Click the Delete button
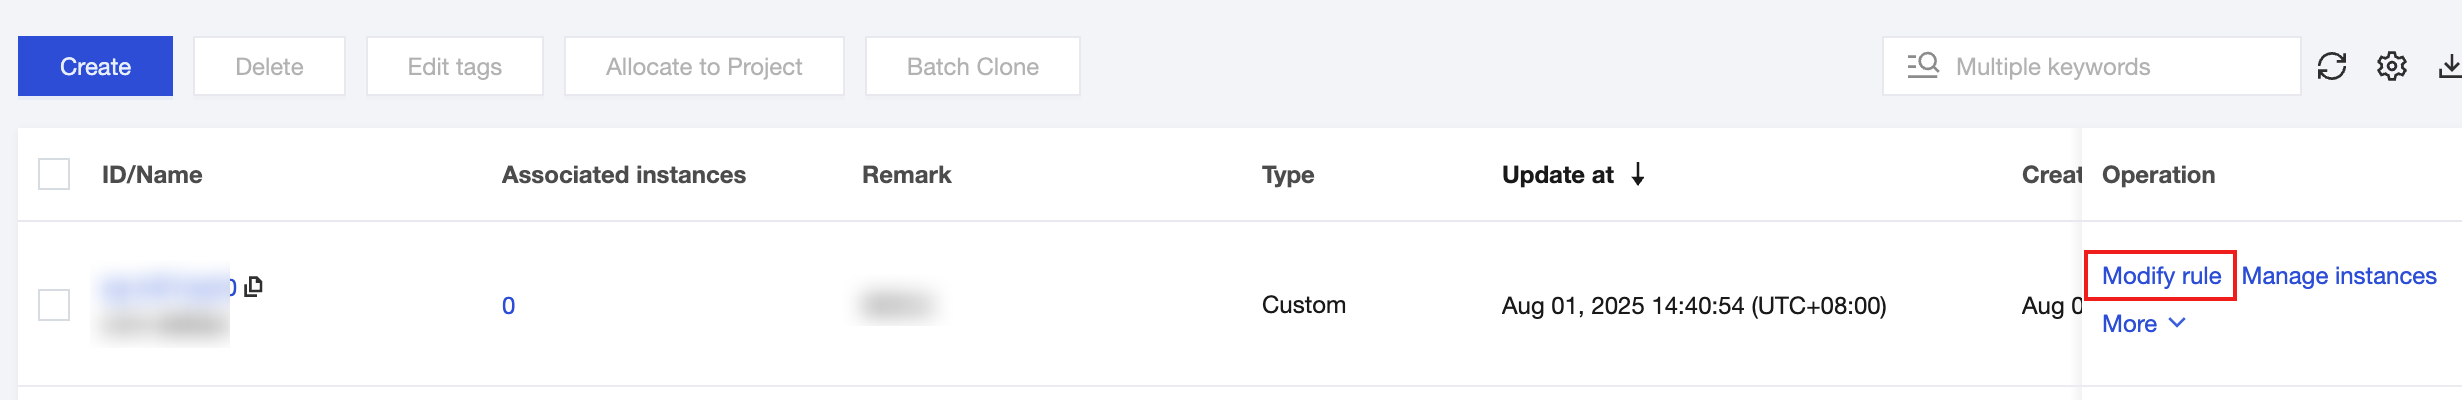The height and width of the screenshot is (400, 2462). 269,67
